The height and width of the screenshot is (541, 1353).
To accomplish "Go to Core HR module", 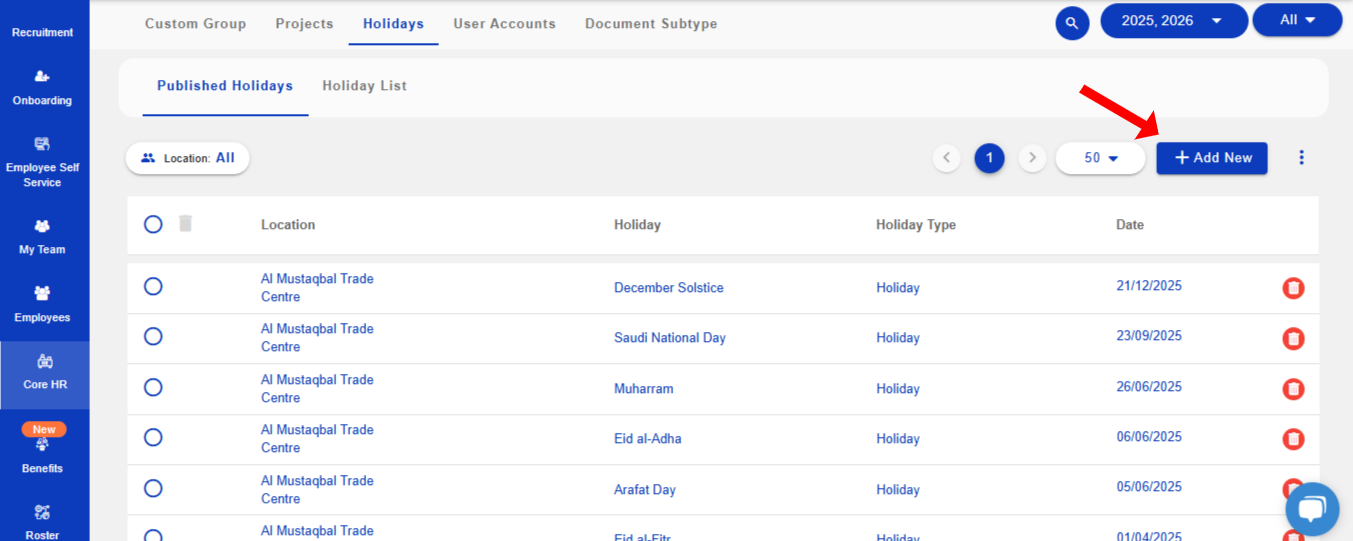I will click(44, 372).
